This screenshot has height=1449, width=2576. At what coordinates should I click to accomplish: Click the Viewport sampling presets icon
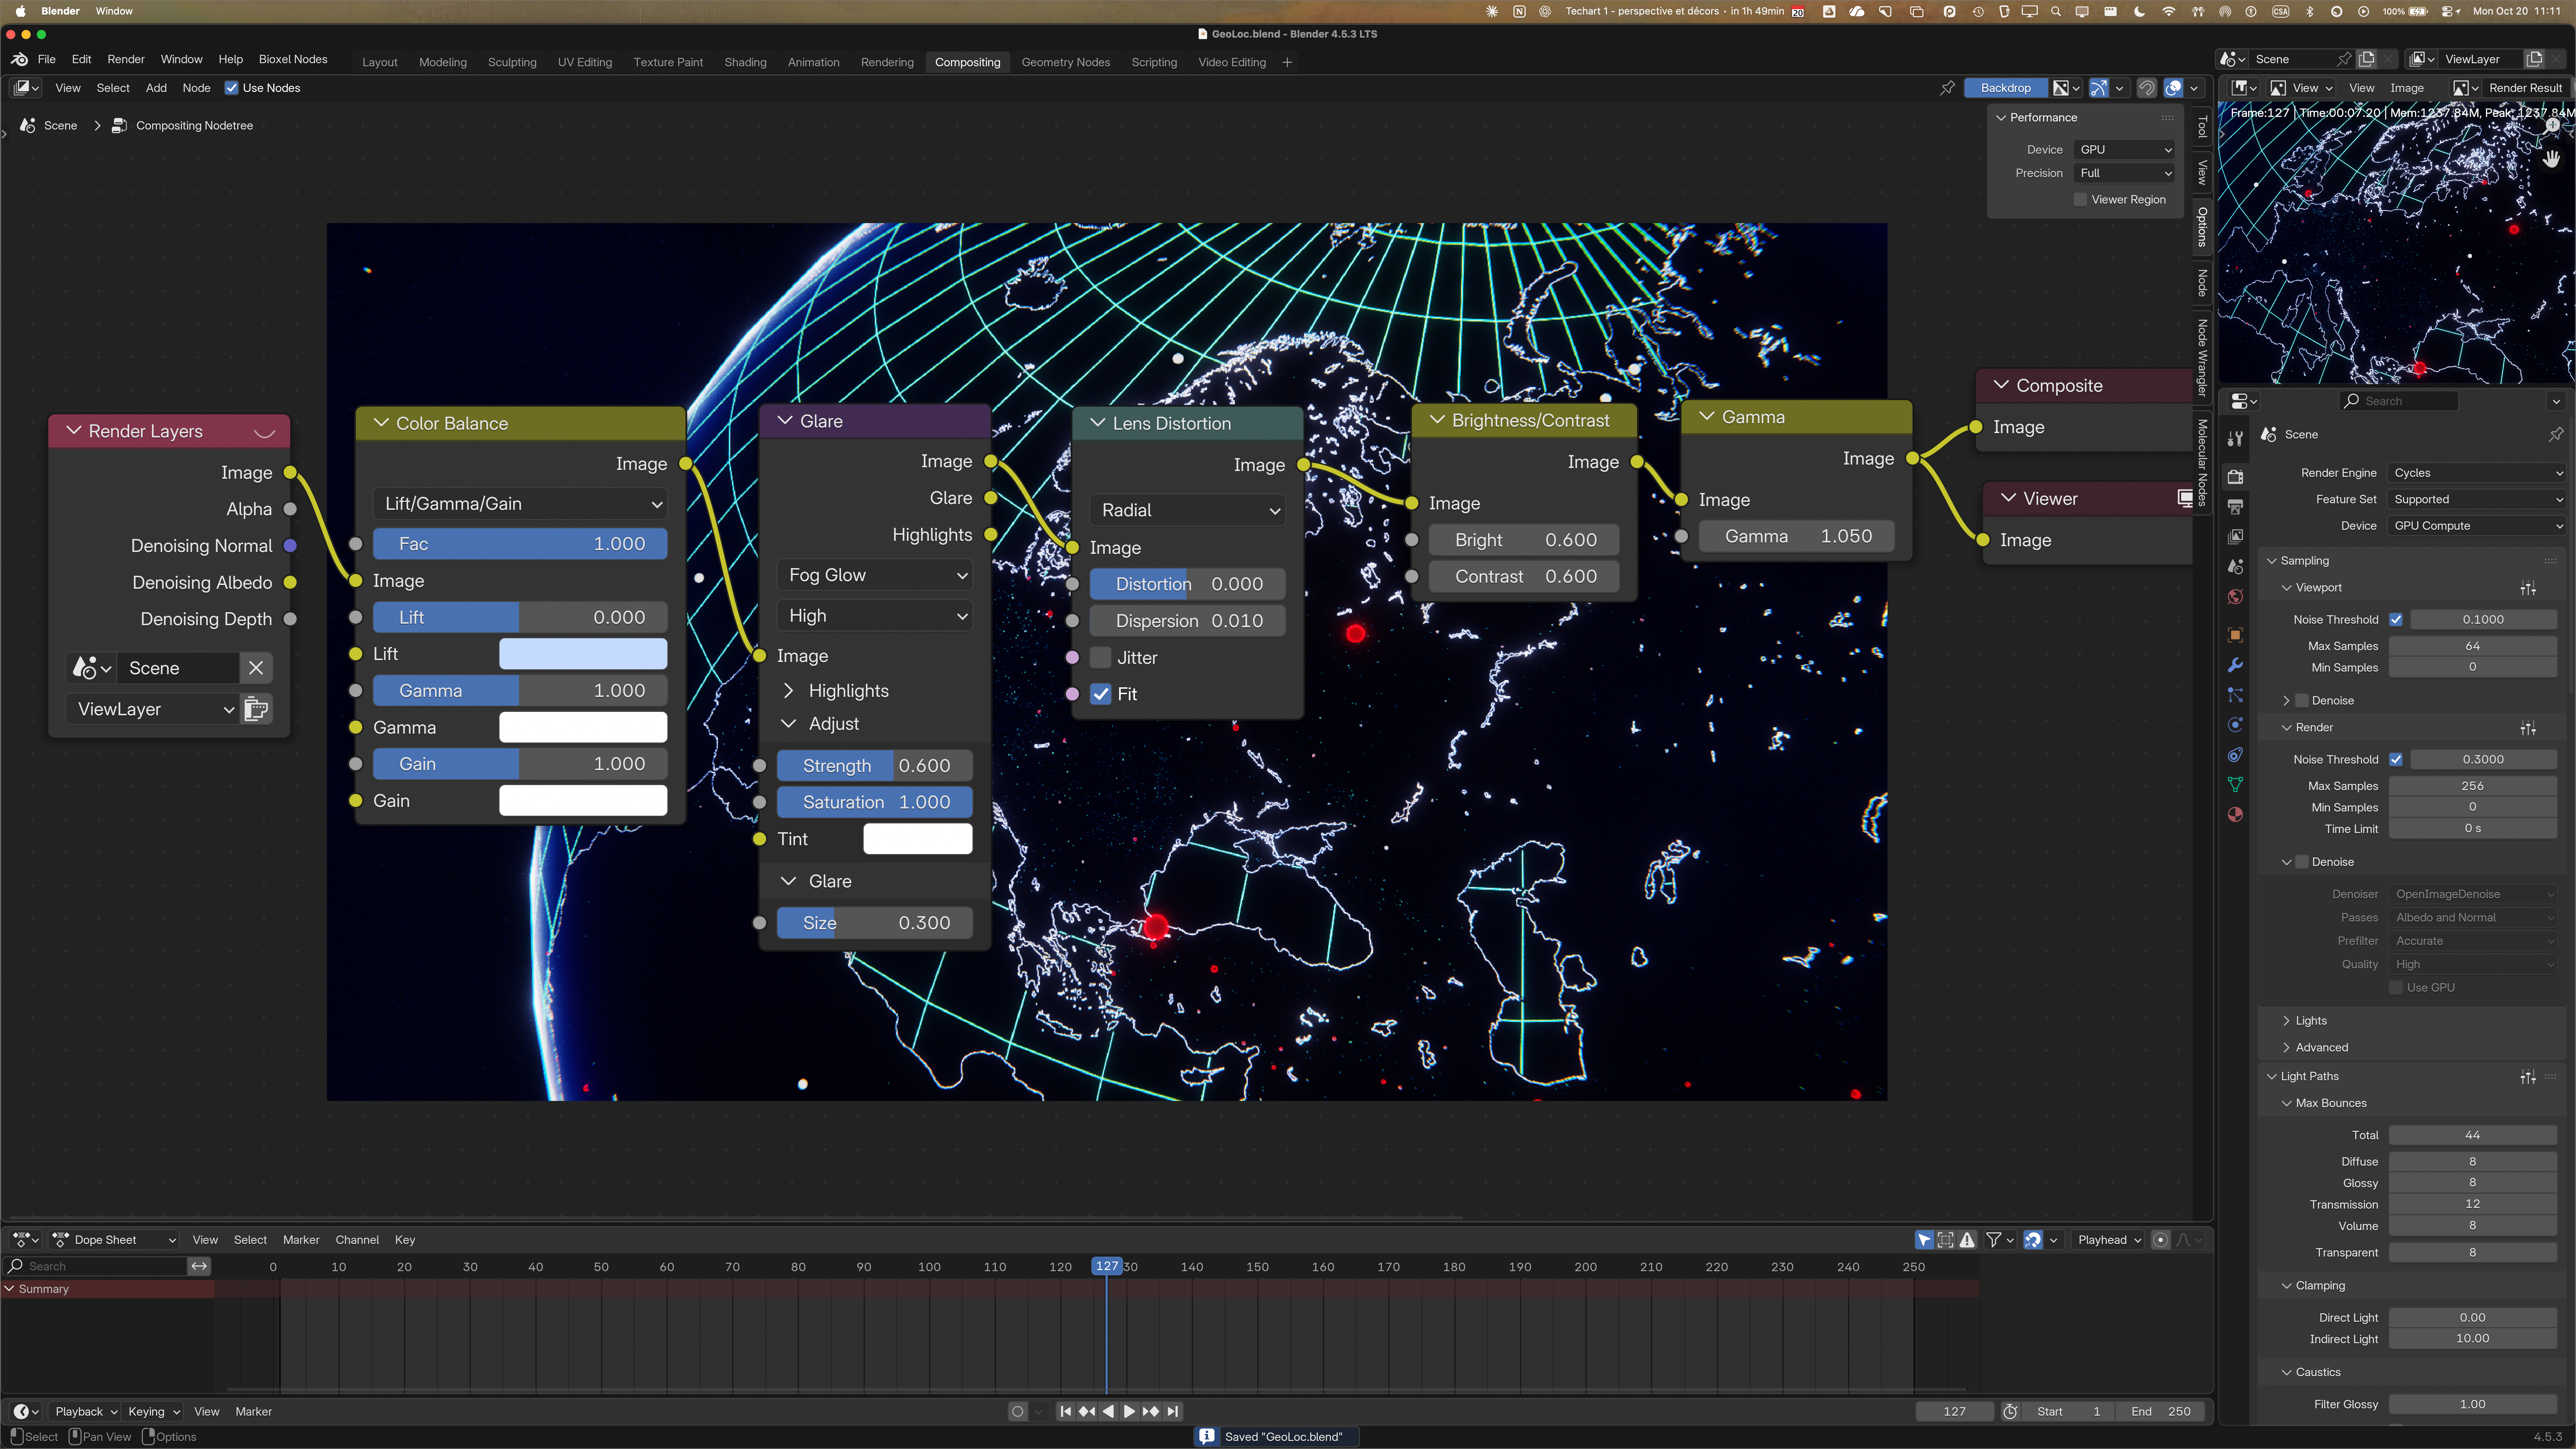click(2528, 588)
